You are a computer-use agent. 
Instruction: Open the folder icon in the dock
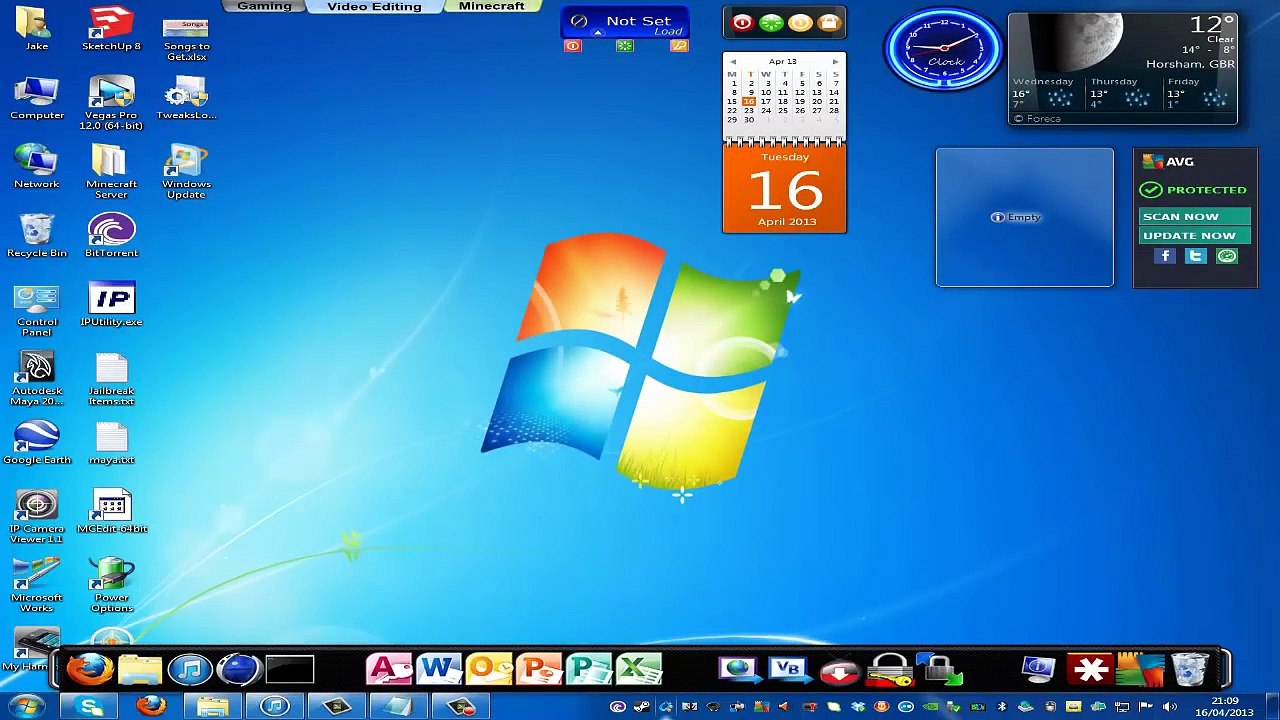tap(140, 668)
